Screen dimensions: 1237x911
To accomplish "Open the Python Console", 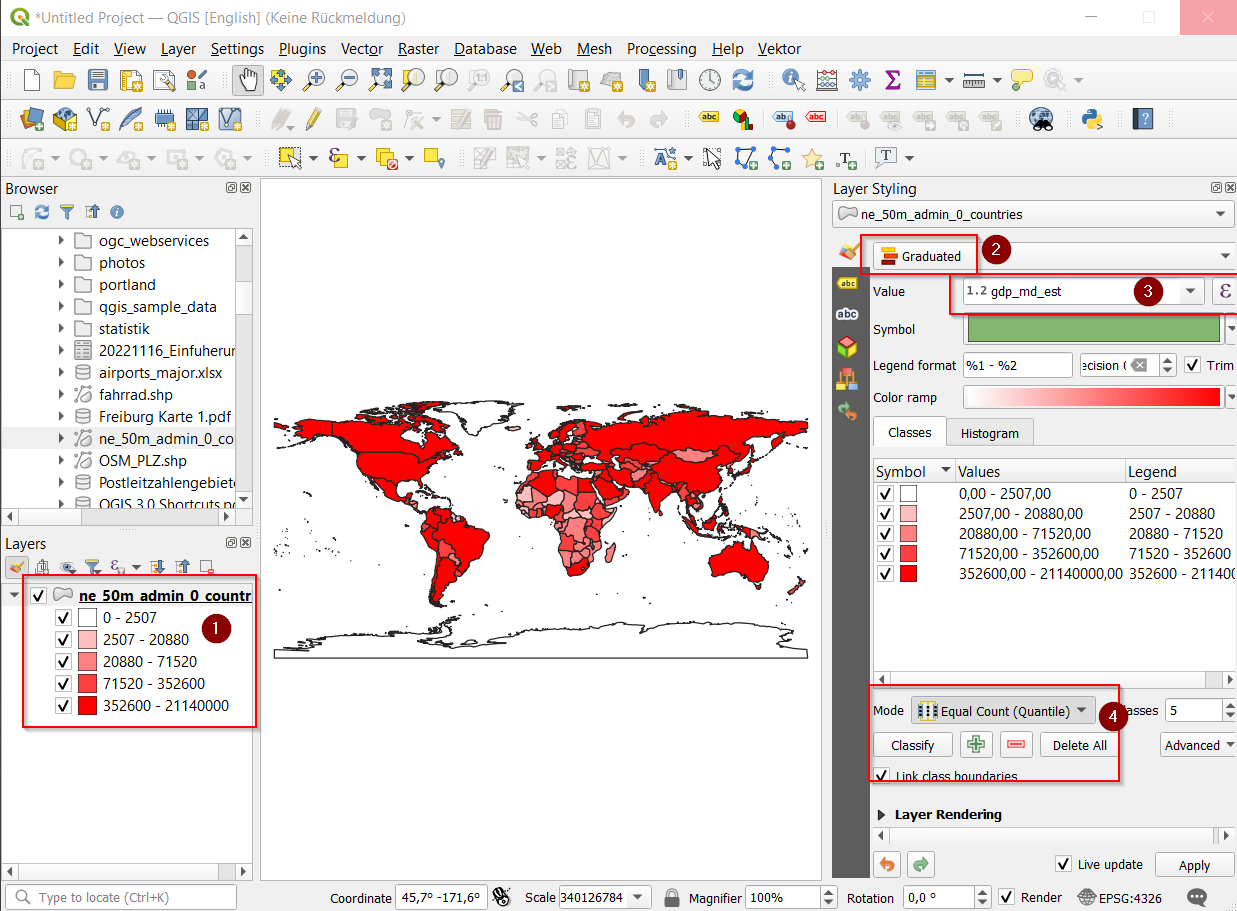I will 1092,119.
